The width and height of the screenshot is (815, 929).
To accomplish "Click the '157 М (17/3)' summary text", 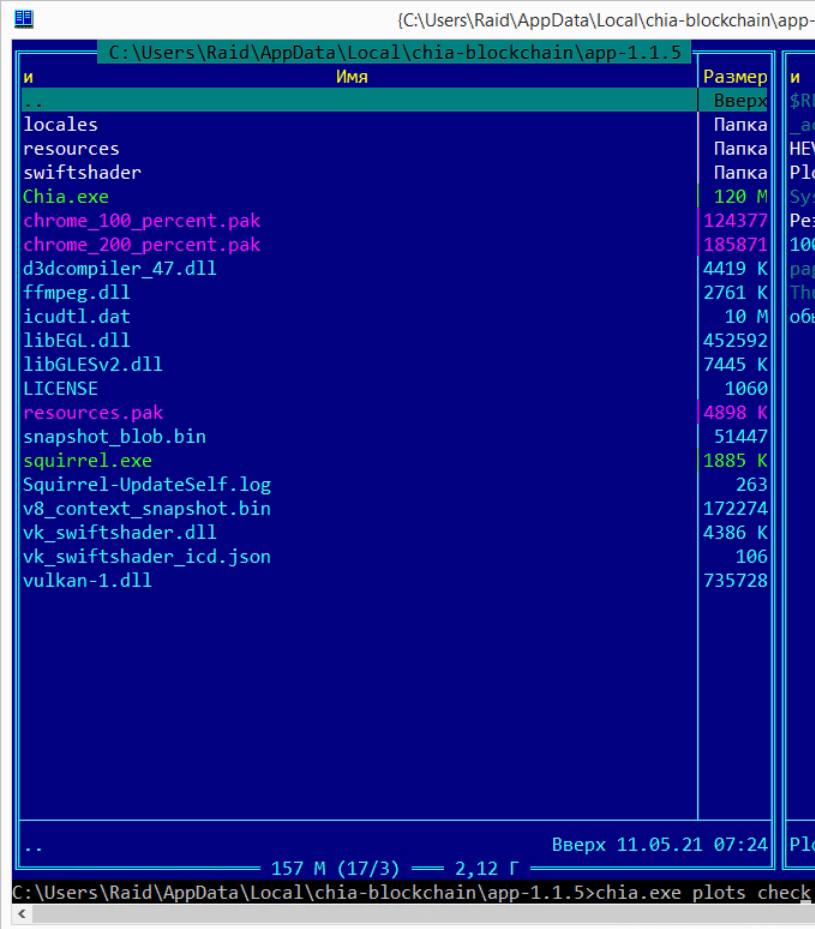I will (335, 869).
